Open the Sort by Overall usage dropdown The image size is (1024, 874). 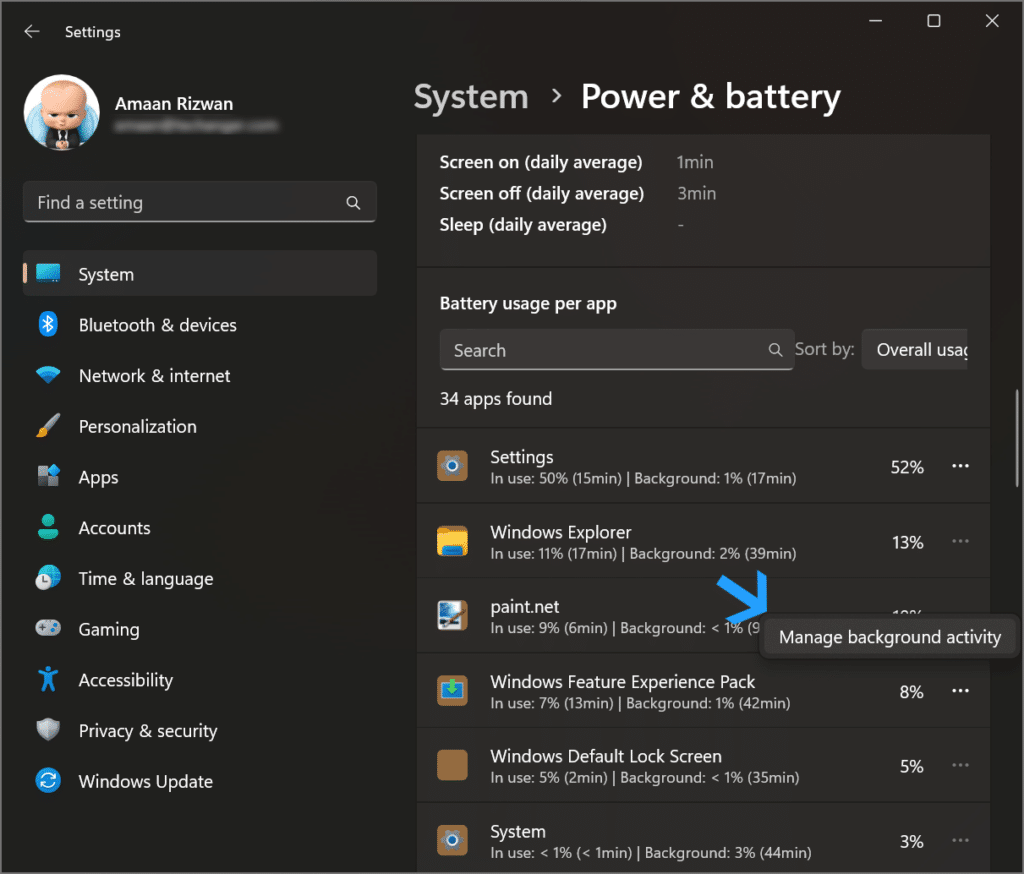tap(914, 349)
